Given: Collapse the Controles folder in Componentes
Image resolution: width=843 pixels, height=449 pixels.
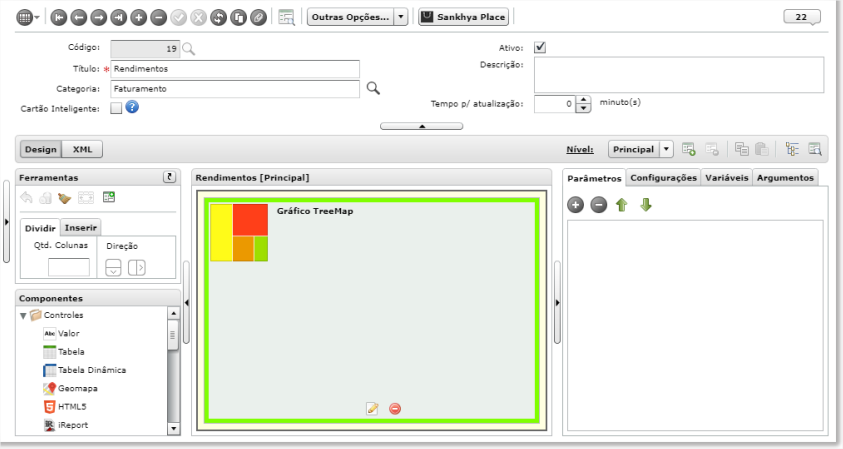Looking at the screenshot, I should point(23,316).
